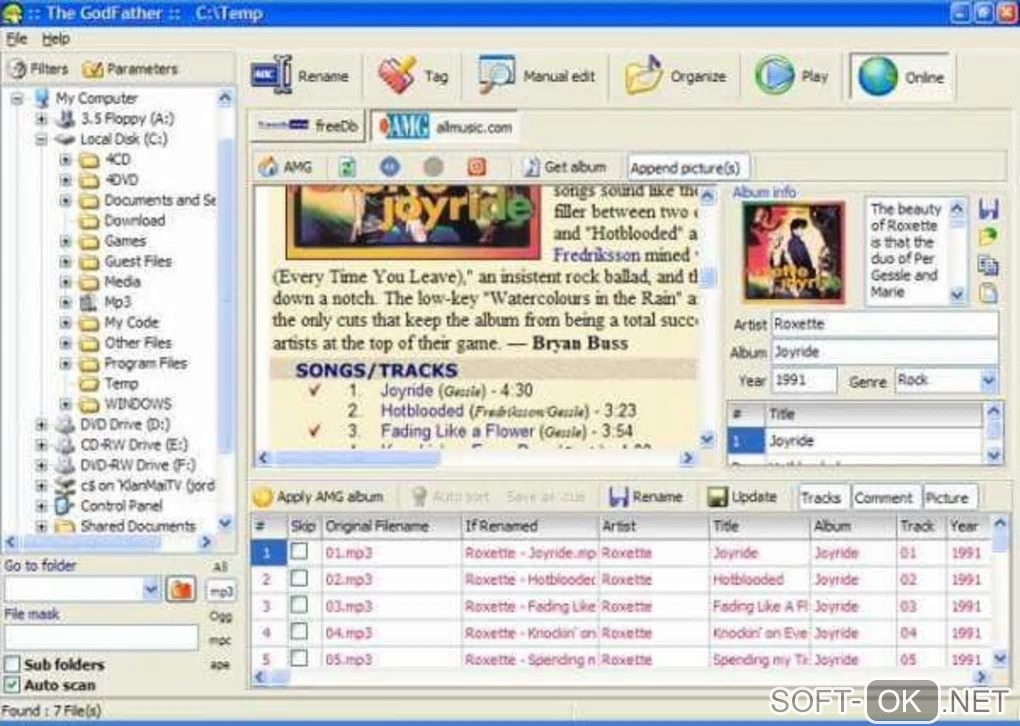Click the Joyride album cover thumbnail

[794, 252]
